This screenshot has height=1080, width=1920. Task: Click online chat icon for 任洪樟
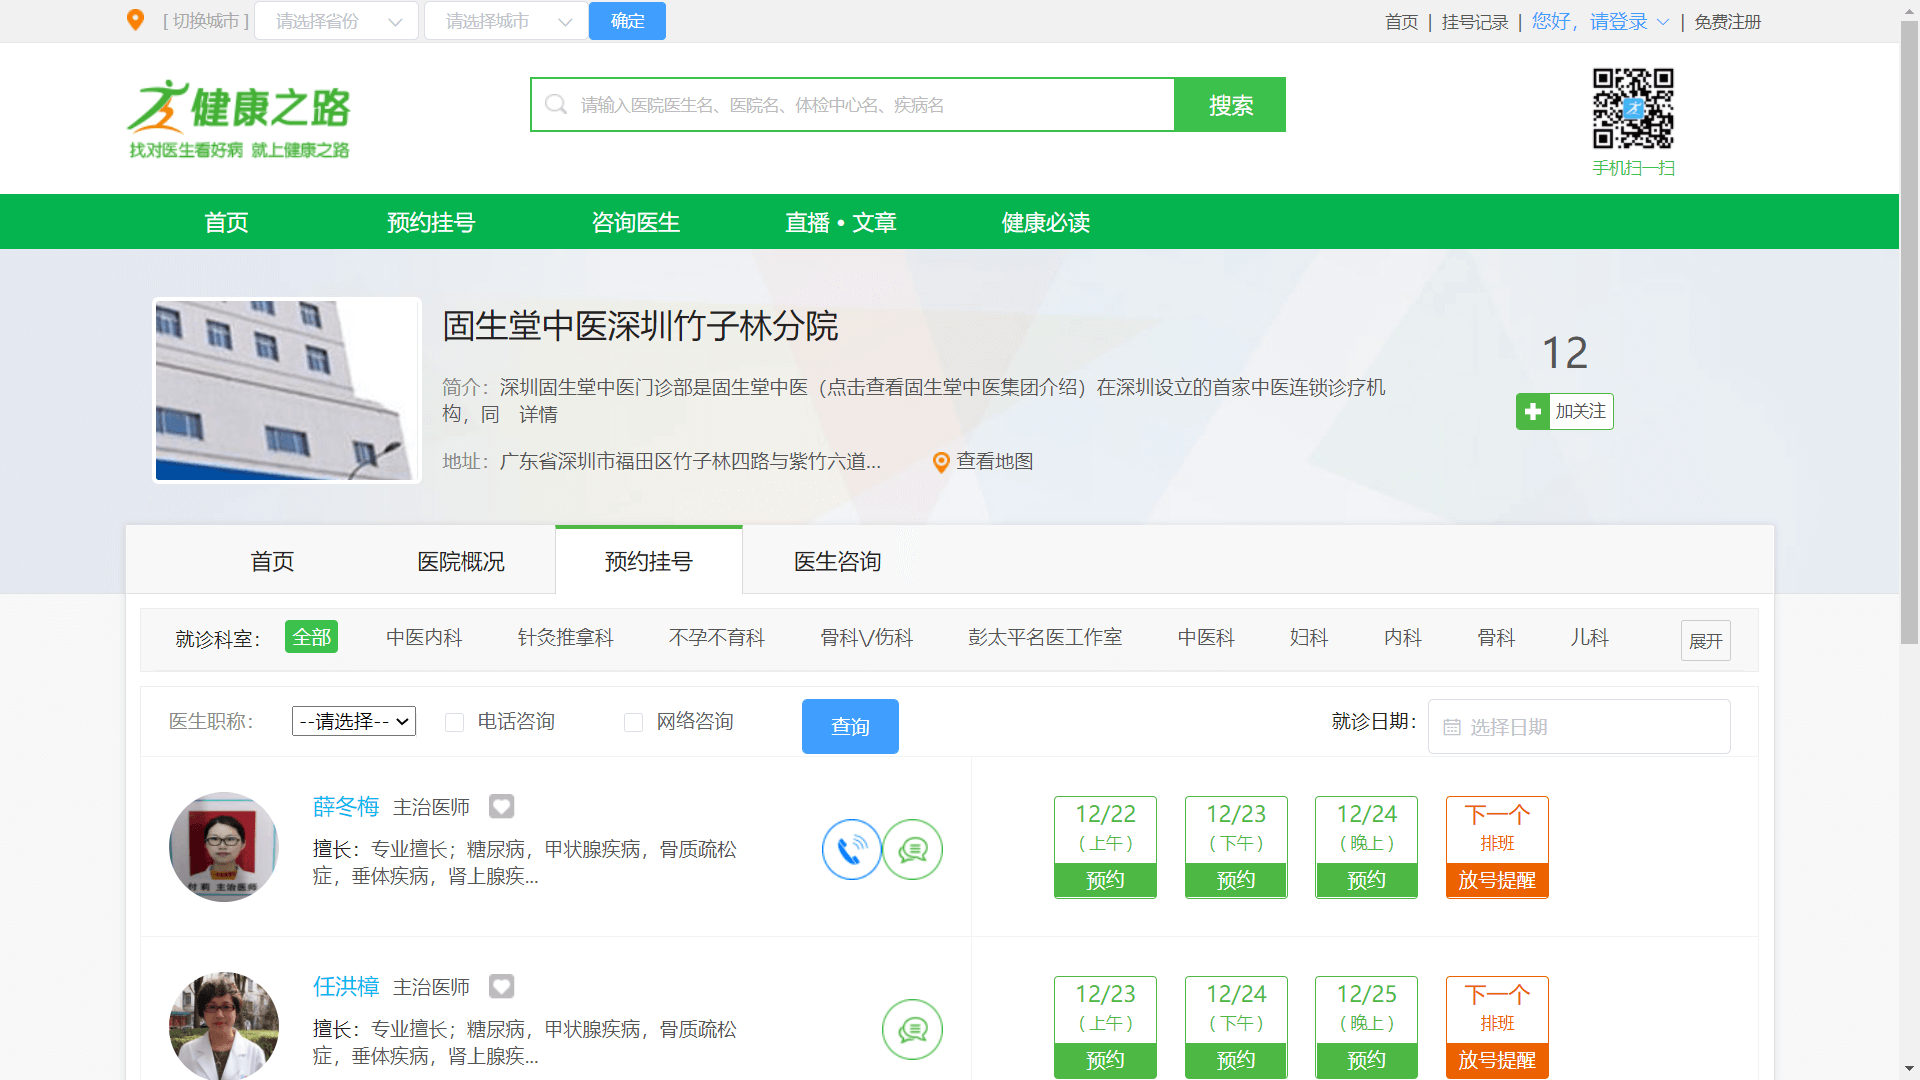pos(913,1029)
